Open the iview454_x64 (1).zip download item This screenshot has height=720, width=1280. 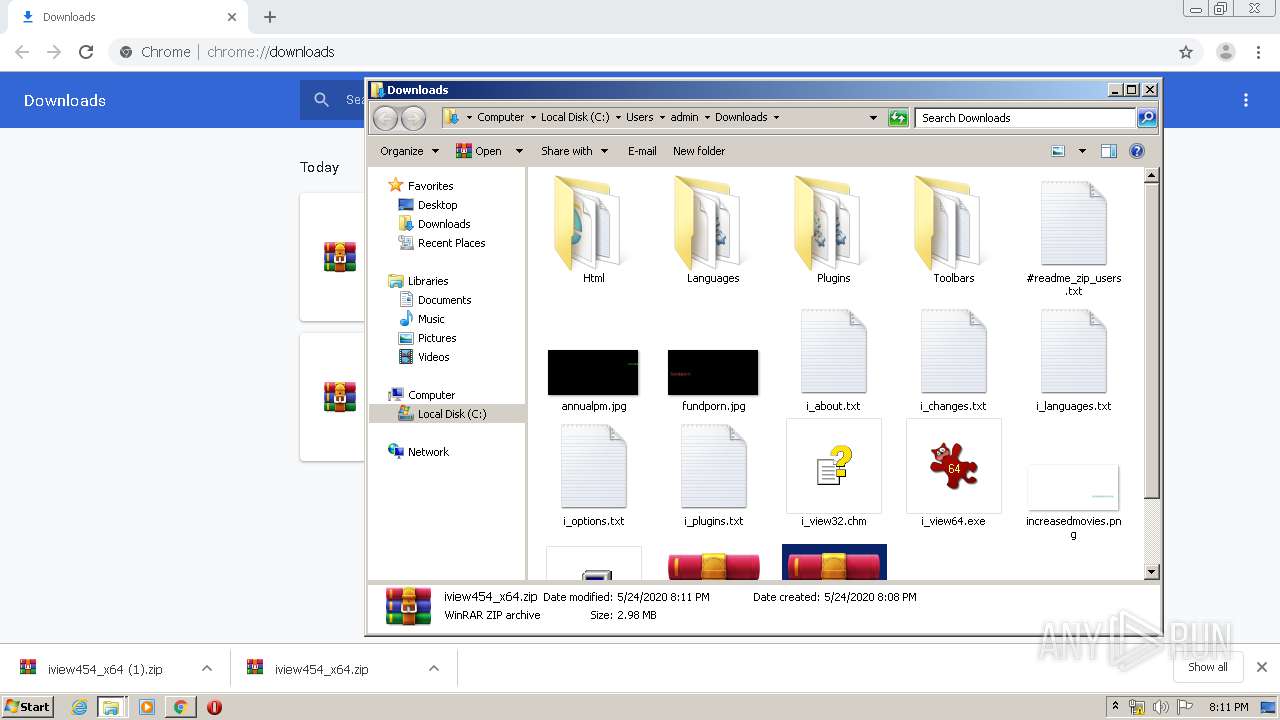[105, 669]
